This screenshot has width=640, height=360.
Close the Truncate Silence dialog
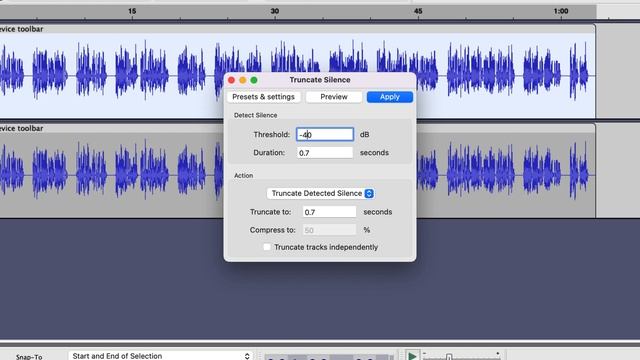[231, 80]
